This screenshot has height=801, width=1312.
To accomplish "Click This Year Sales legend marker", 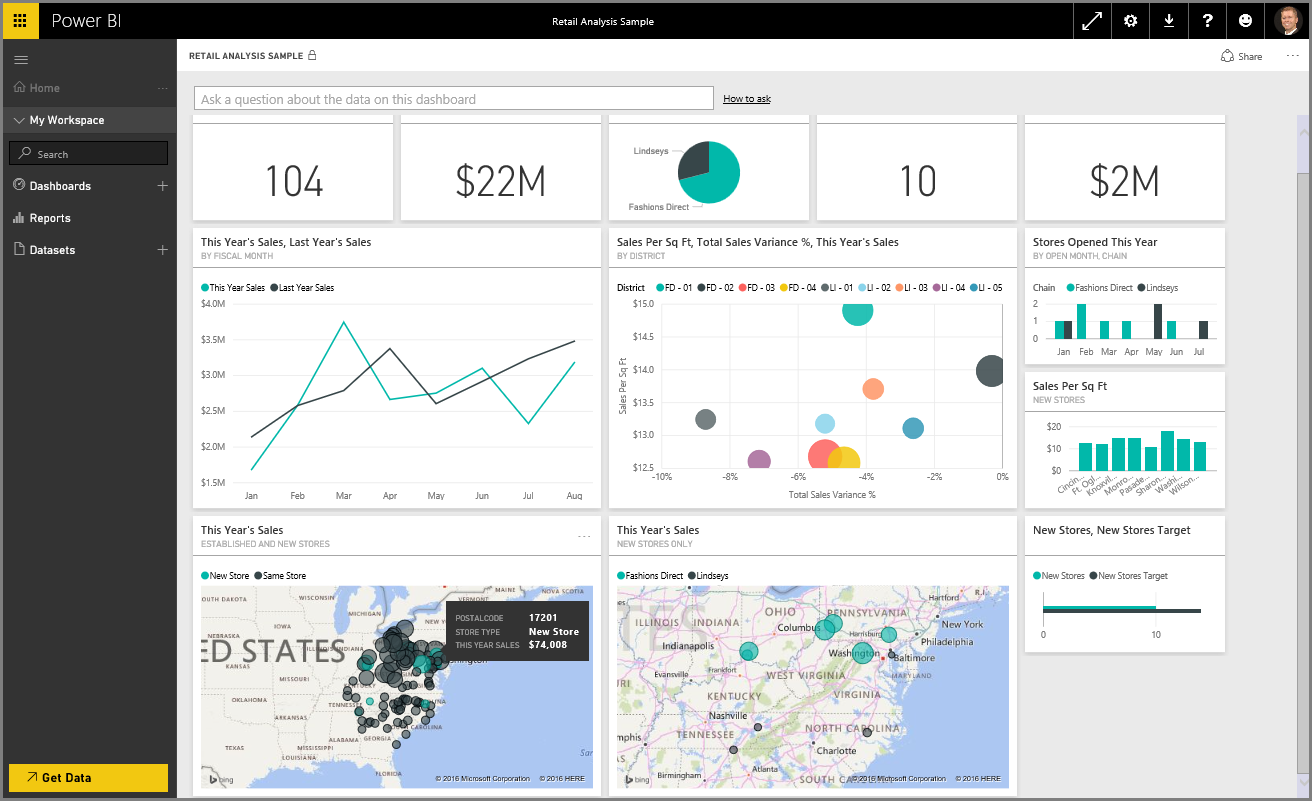I will click(205, 288).
